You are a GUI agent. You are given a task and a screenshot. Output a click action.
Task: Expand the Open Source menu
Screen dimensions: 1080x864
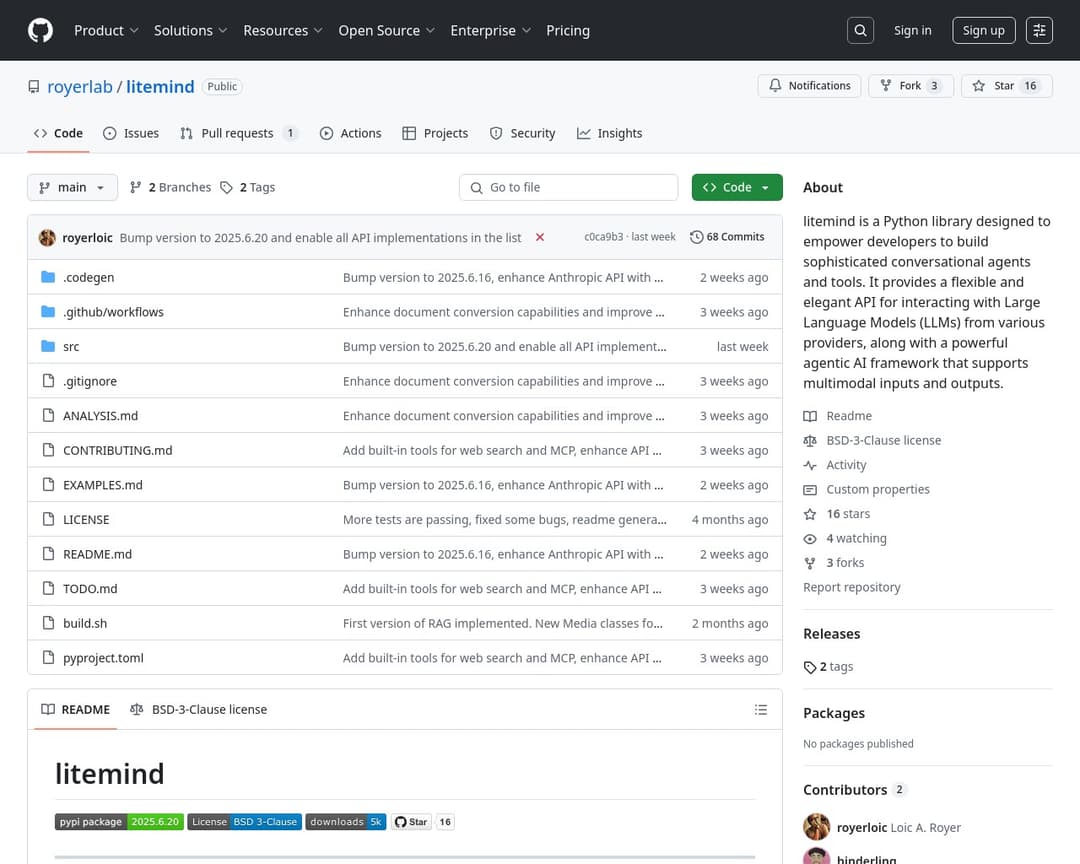pos(386,30)
